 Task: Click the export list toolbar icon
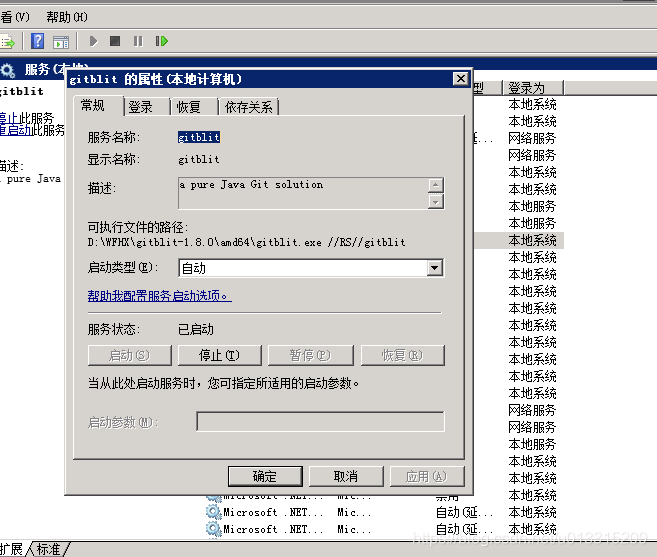point(7,41)
